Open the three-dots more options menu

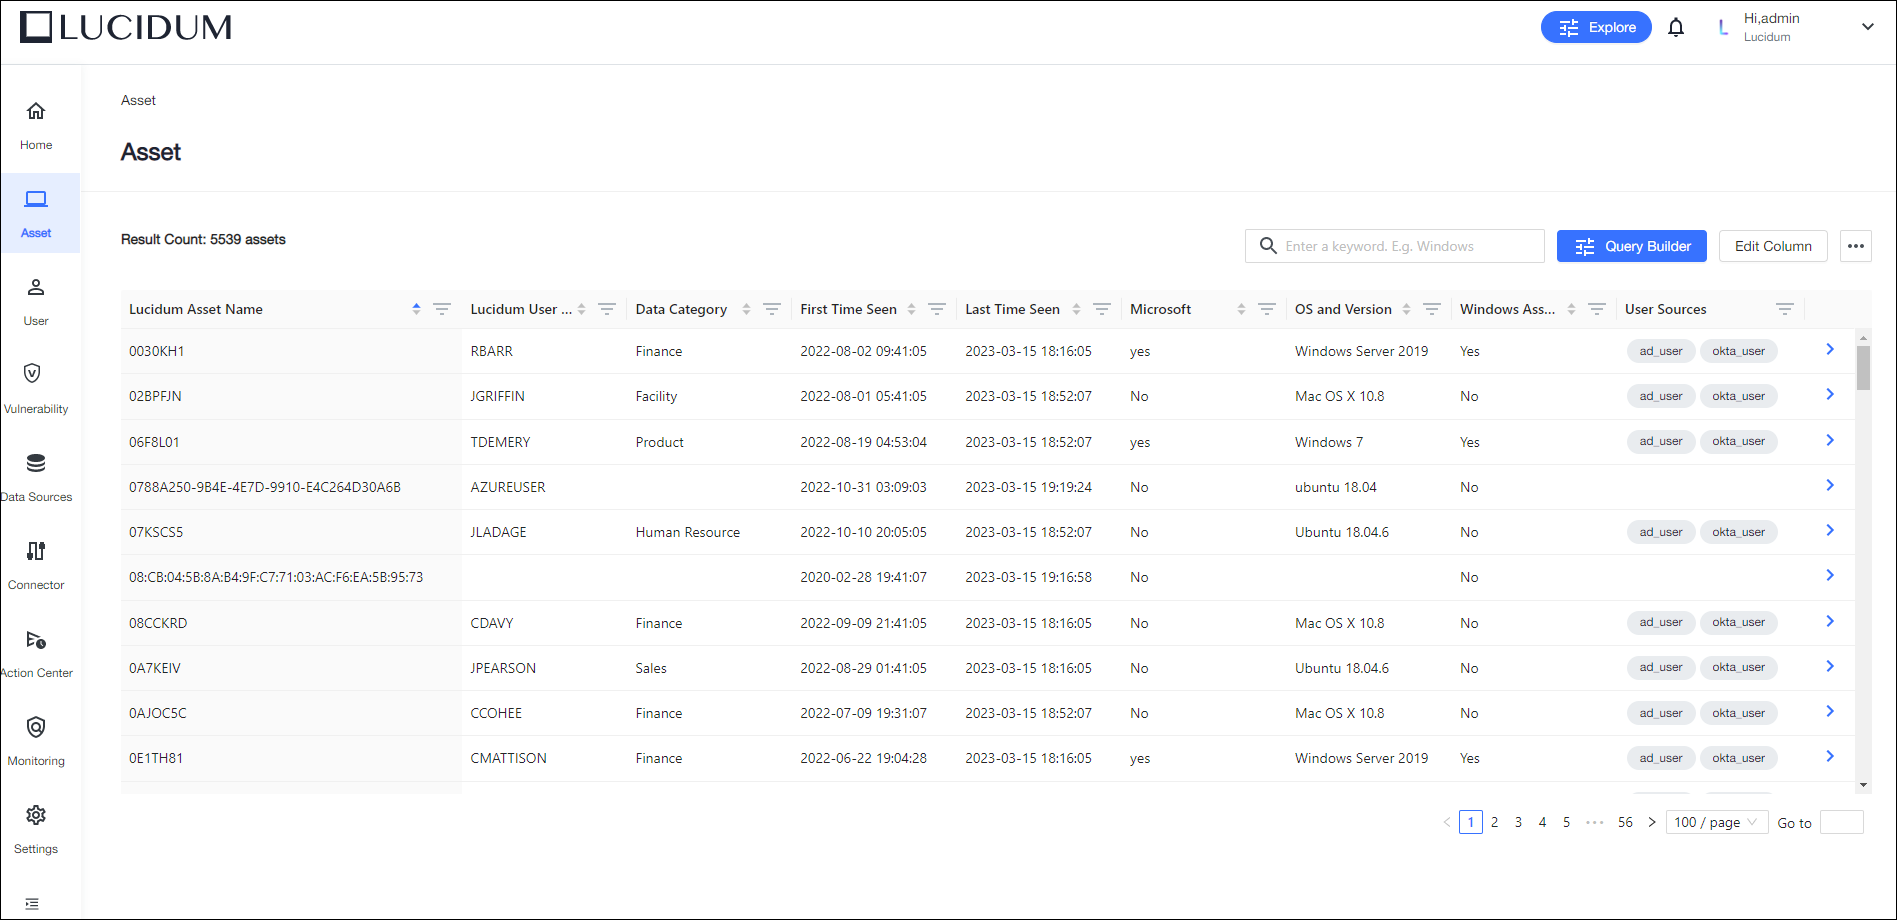[1856, 246]
